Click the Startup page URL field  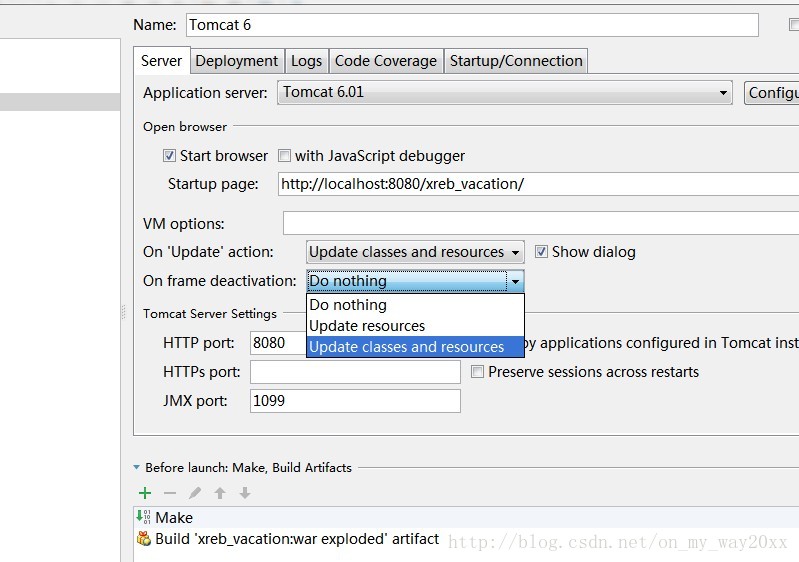[539, 184]
